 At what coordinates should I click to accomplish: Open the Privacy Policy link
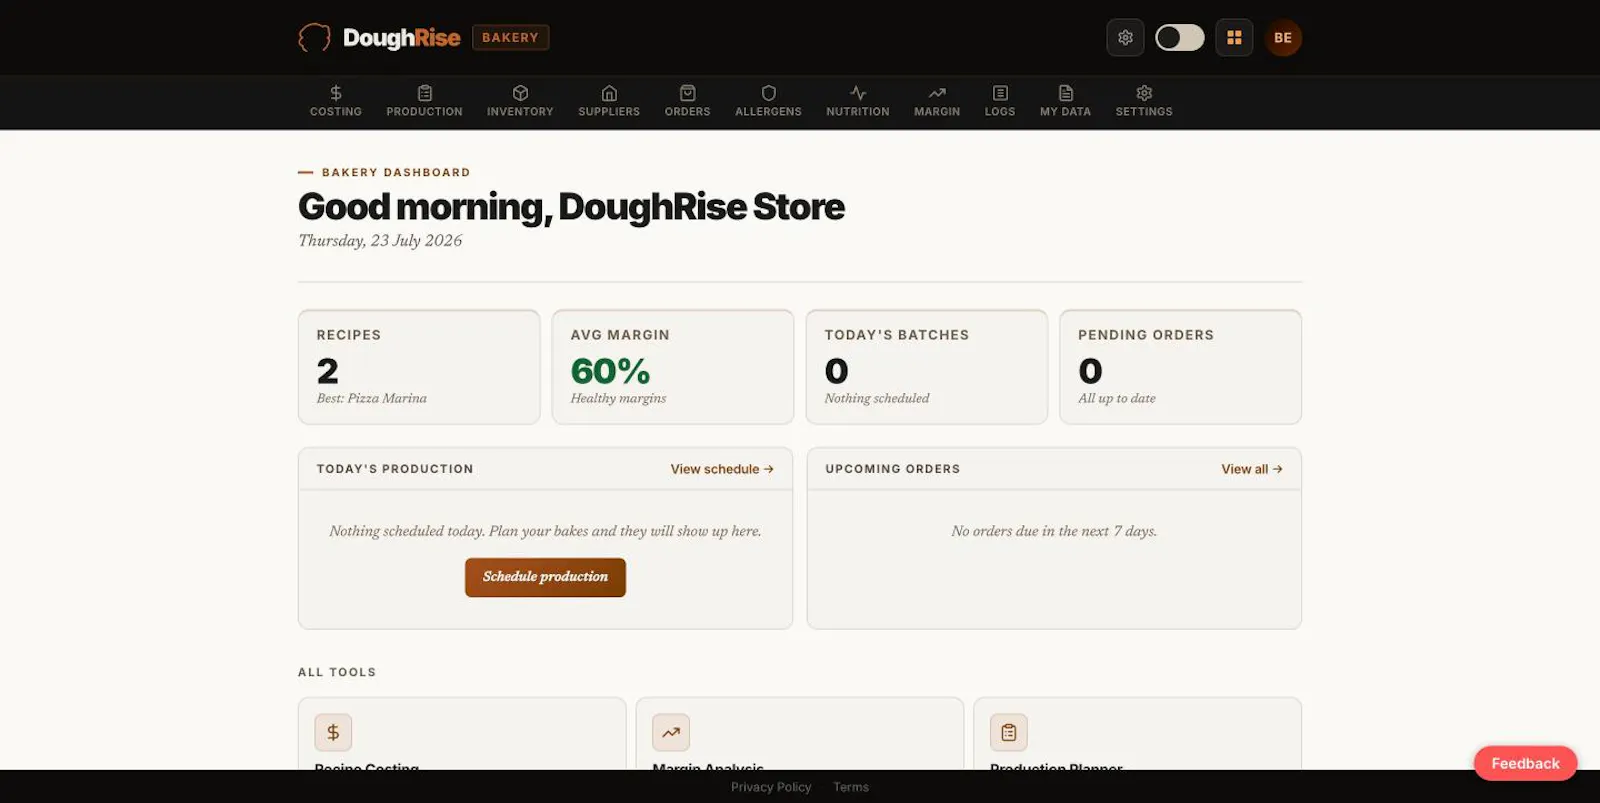[771, 787]
